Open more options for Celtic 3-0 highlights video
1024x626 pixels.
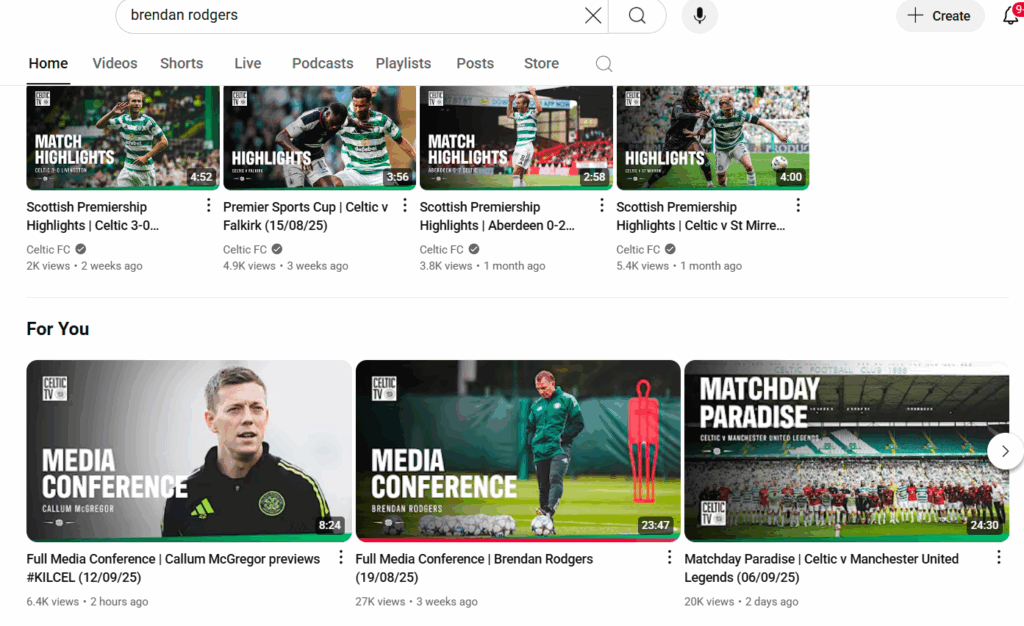(208, 206)
